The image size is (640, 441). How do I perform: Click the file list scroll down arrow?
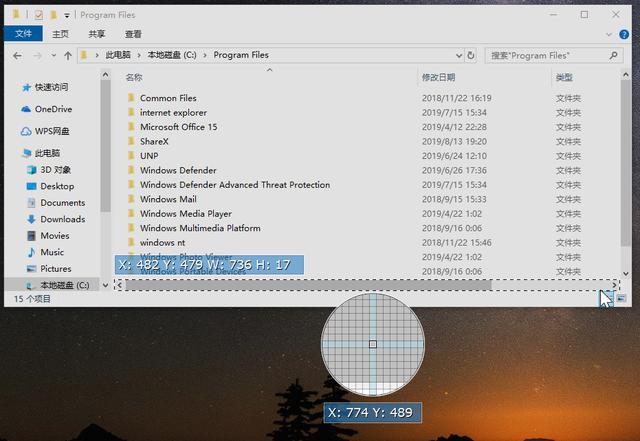(625, 273)
